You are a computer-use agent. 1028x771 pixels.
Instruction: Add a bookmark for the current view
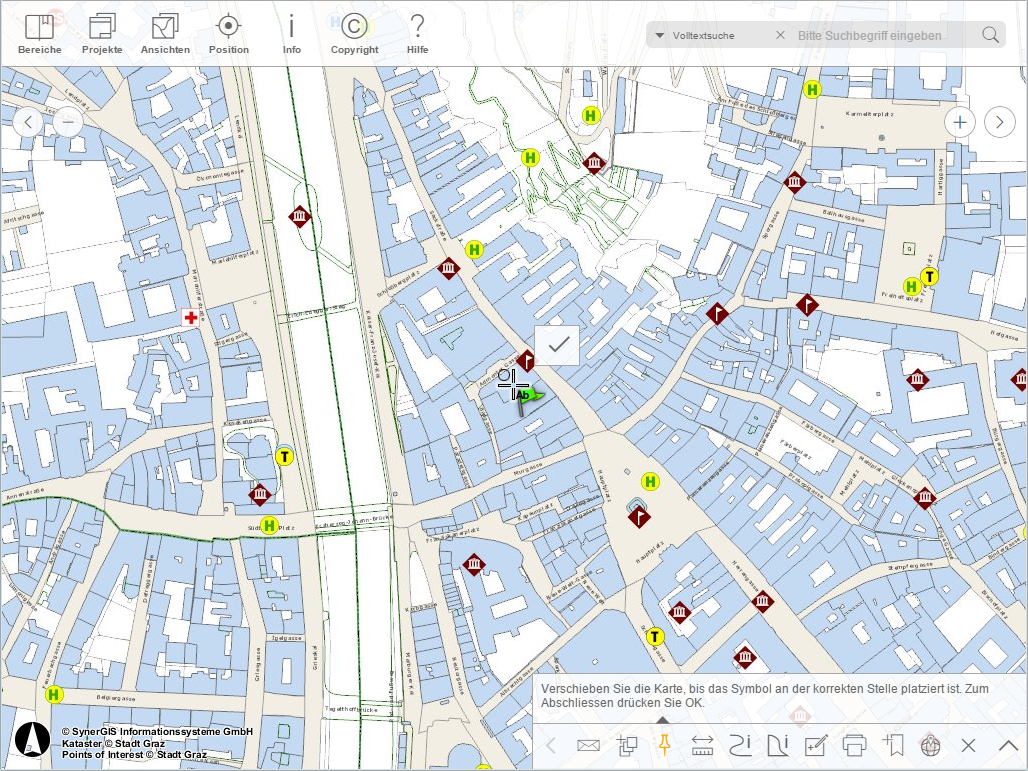(894, 745)
